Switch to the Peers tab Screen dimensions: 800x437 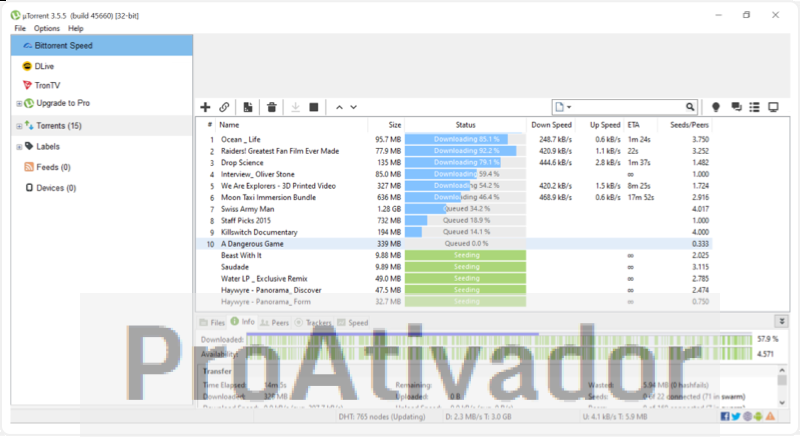tap(274, 322)
